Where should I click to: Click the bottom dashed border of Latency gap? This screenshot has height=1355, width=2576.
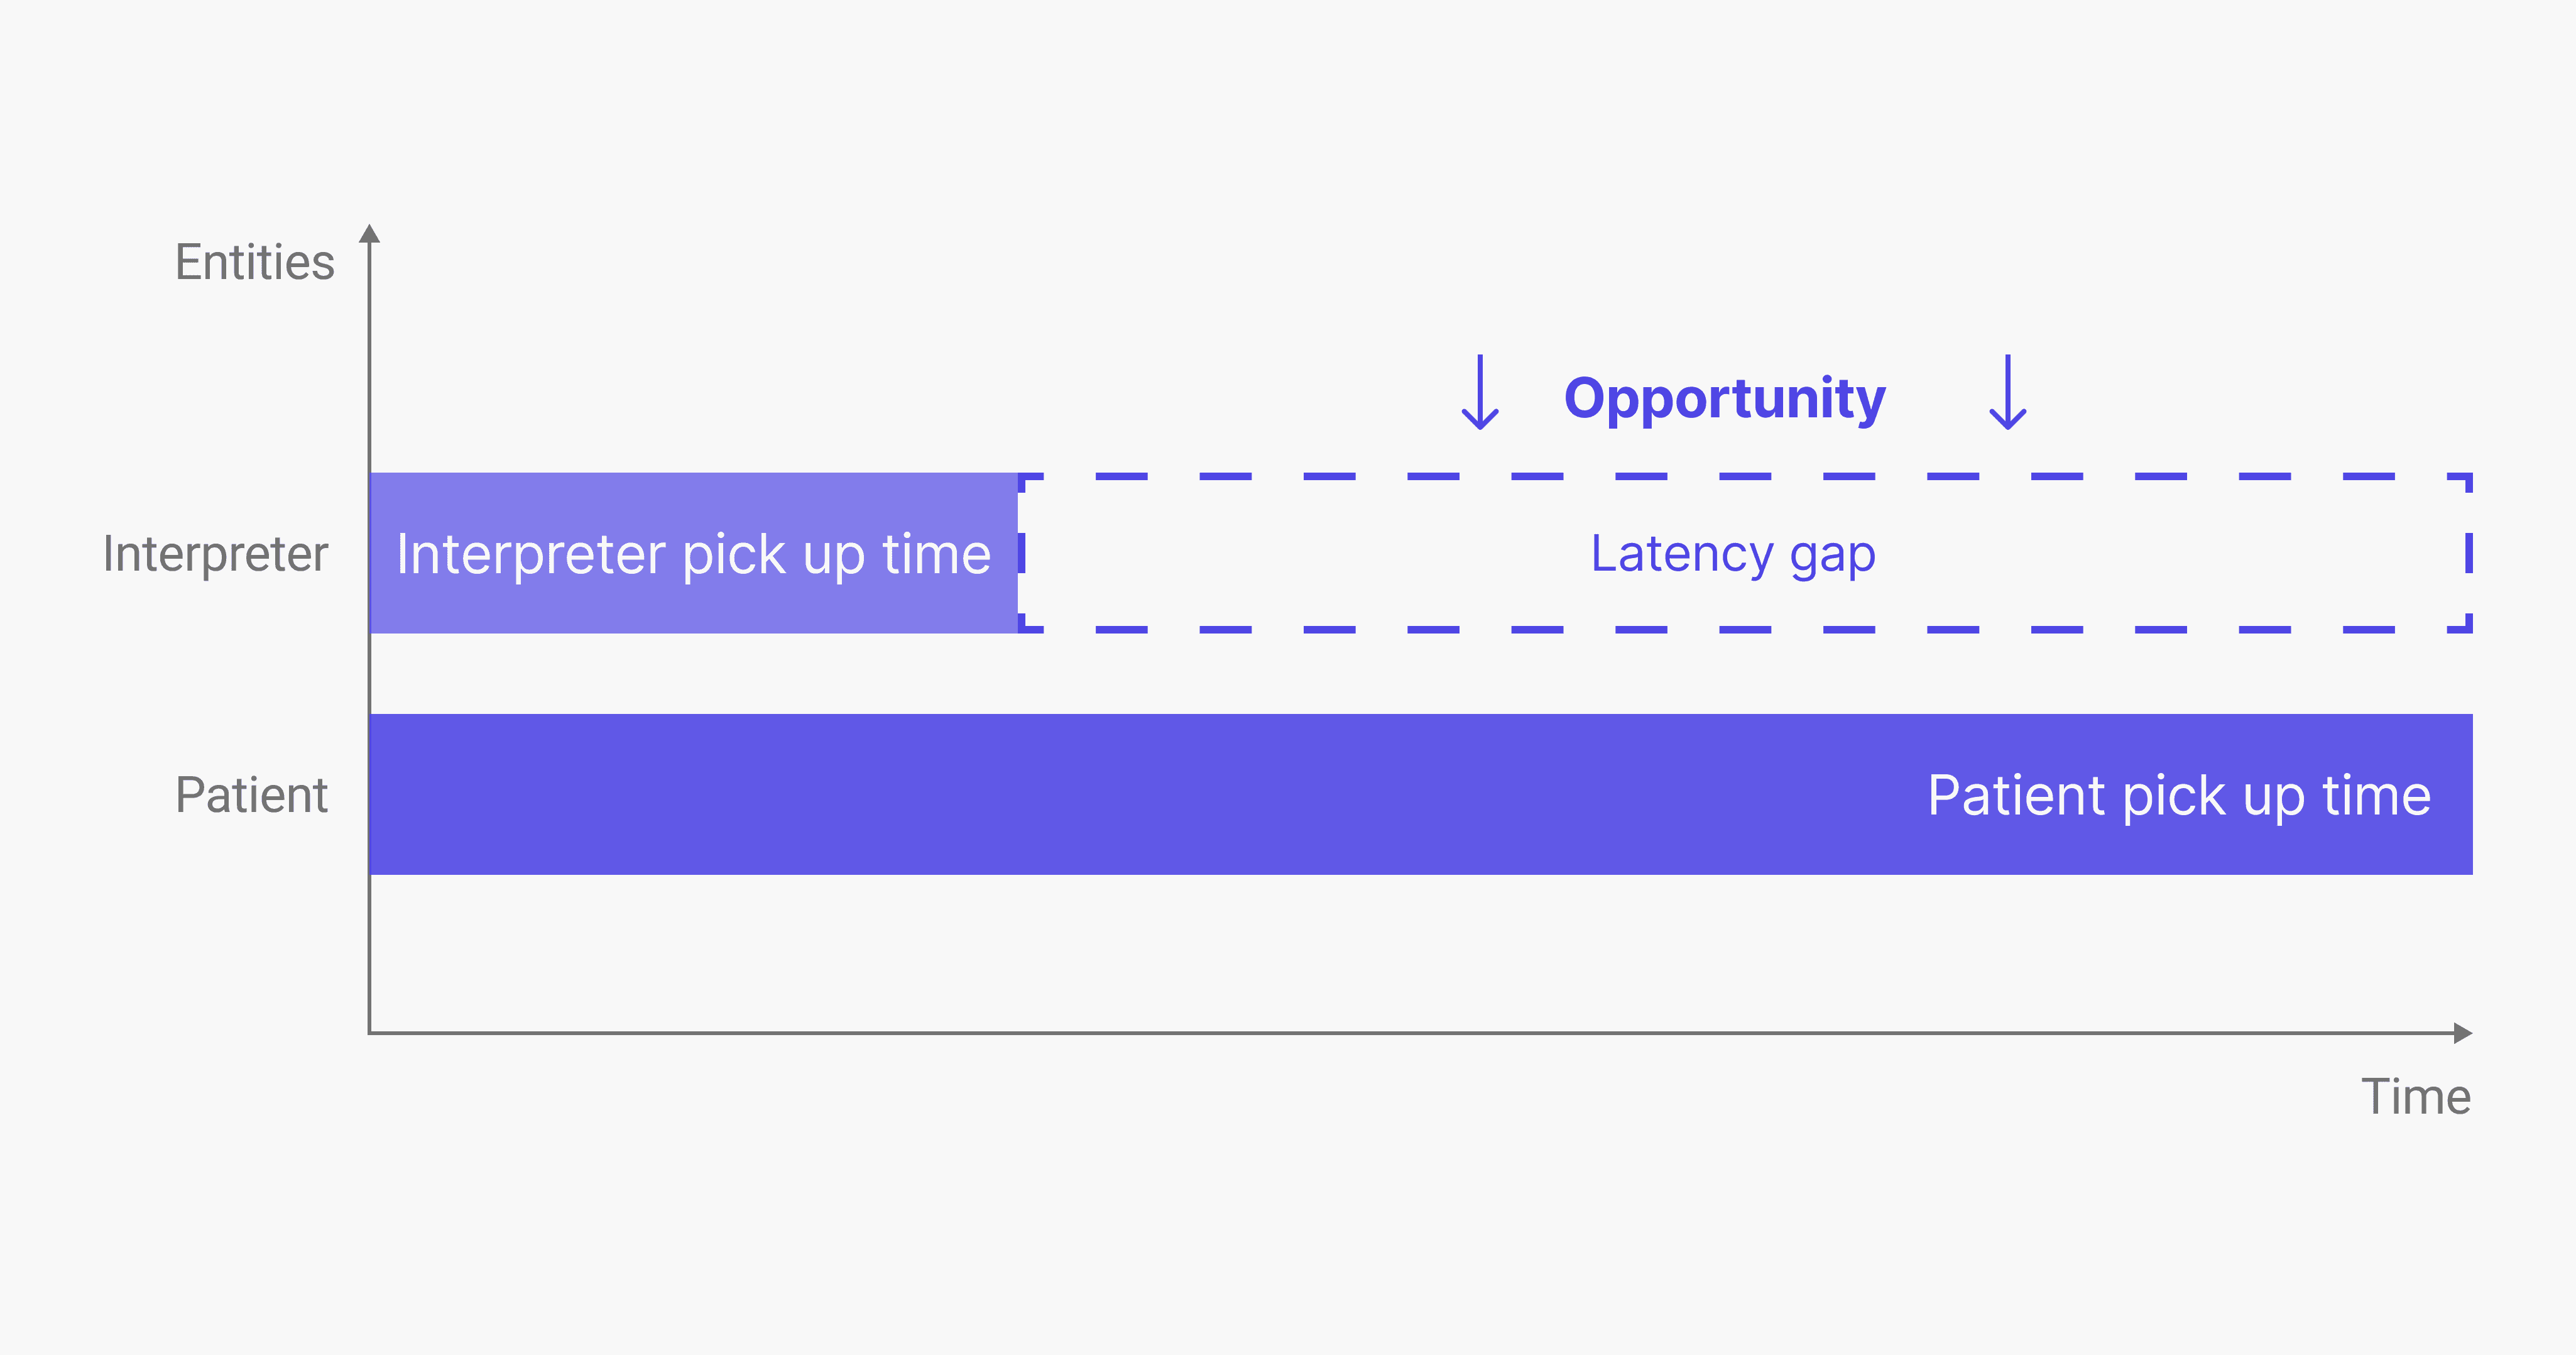pos(1746,629)
